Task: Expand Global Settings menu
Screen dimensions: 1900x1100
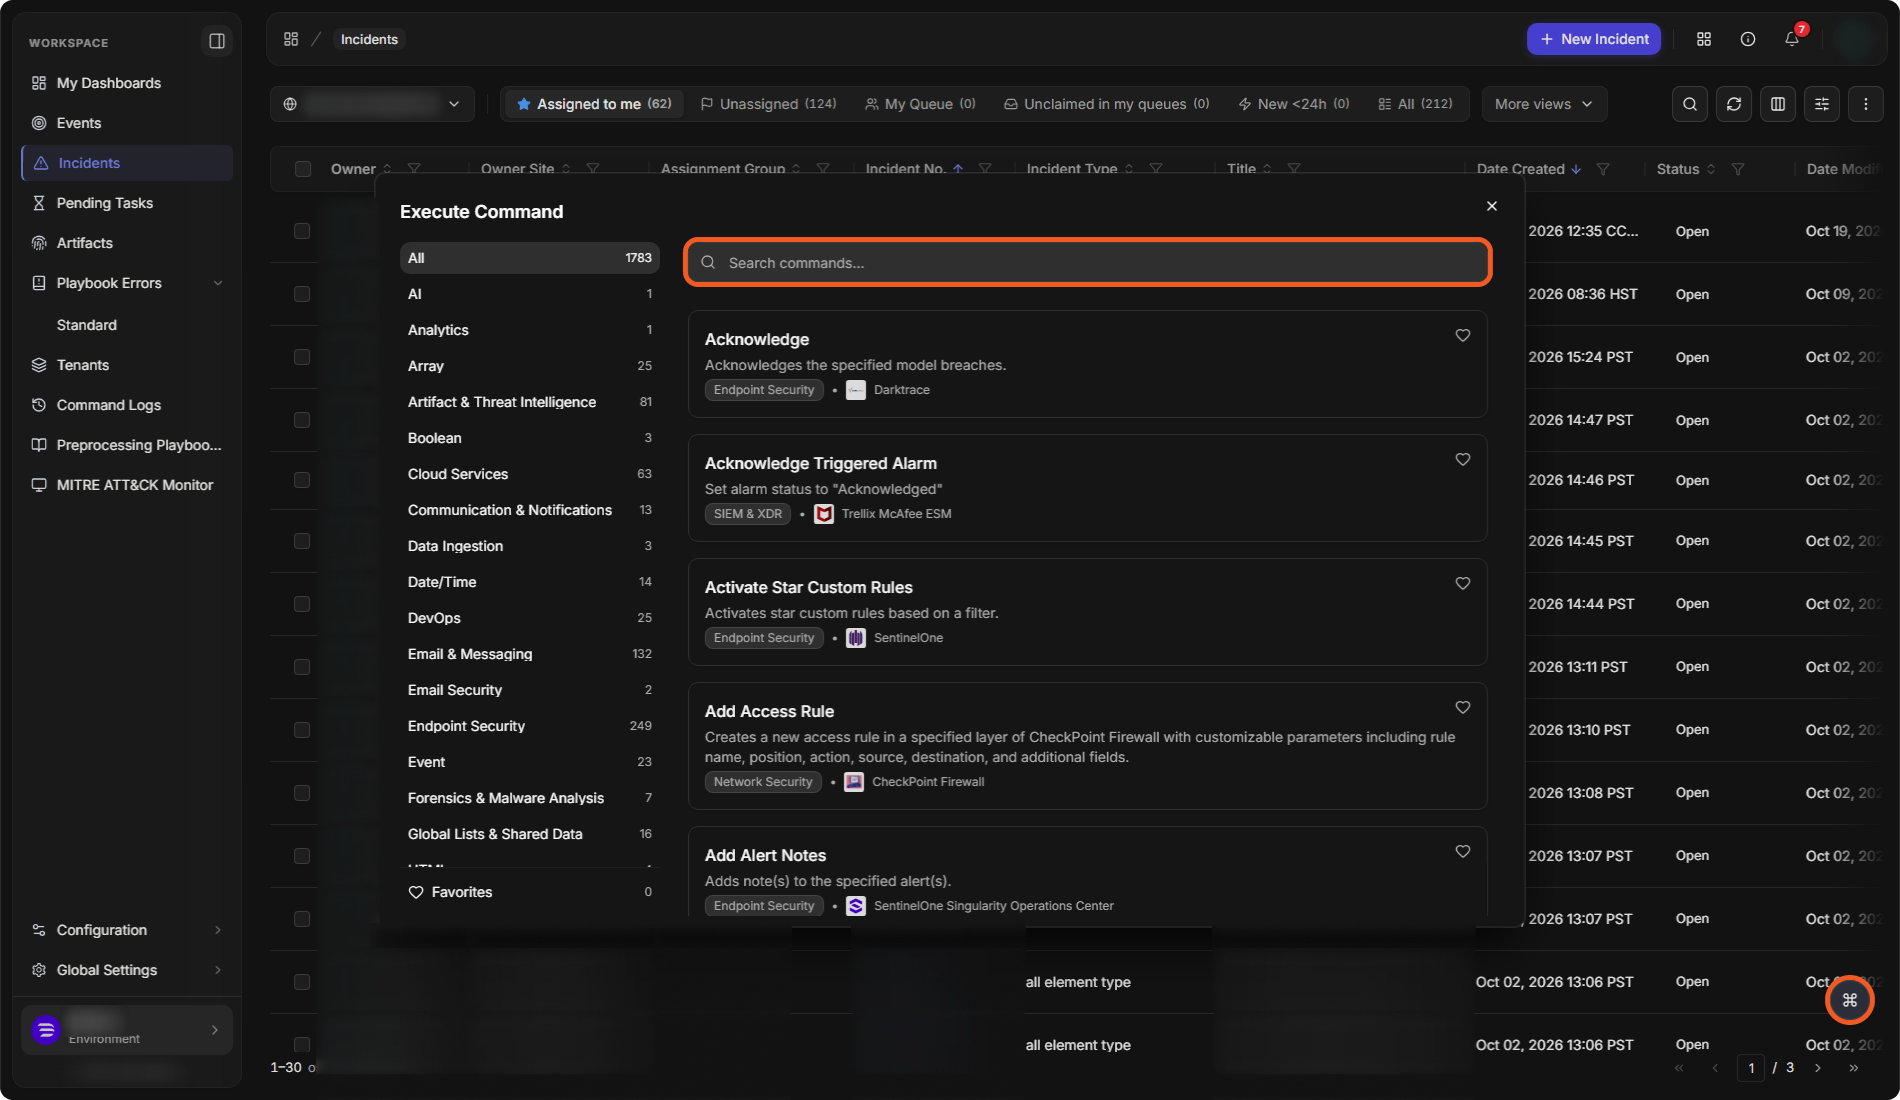Action: tap(127, 970)
